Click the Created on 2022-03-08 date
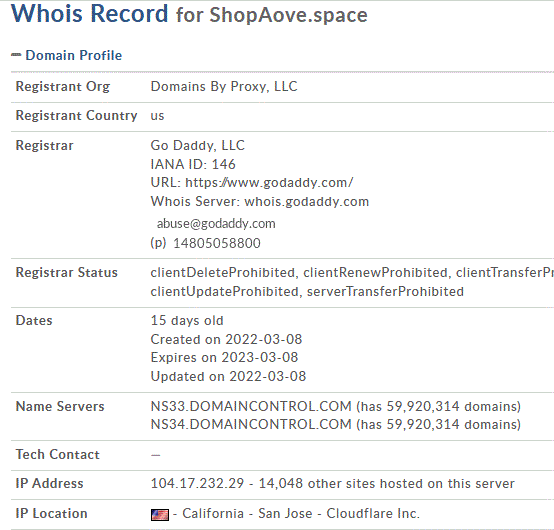554x530 pixels. click(226, 339)
